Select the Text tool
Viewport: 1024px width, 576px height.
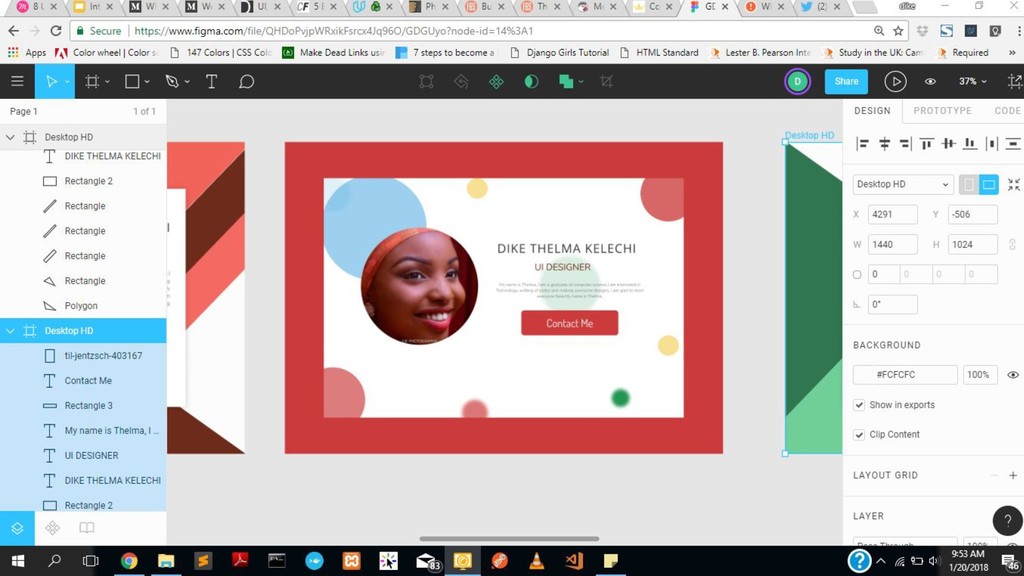(x=212, y=82)
